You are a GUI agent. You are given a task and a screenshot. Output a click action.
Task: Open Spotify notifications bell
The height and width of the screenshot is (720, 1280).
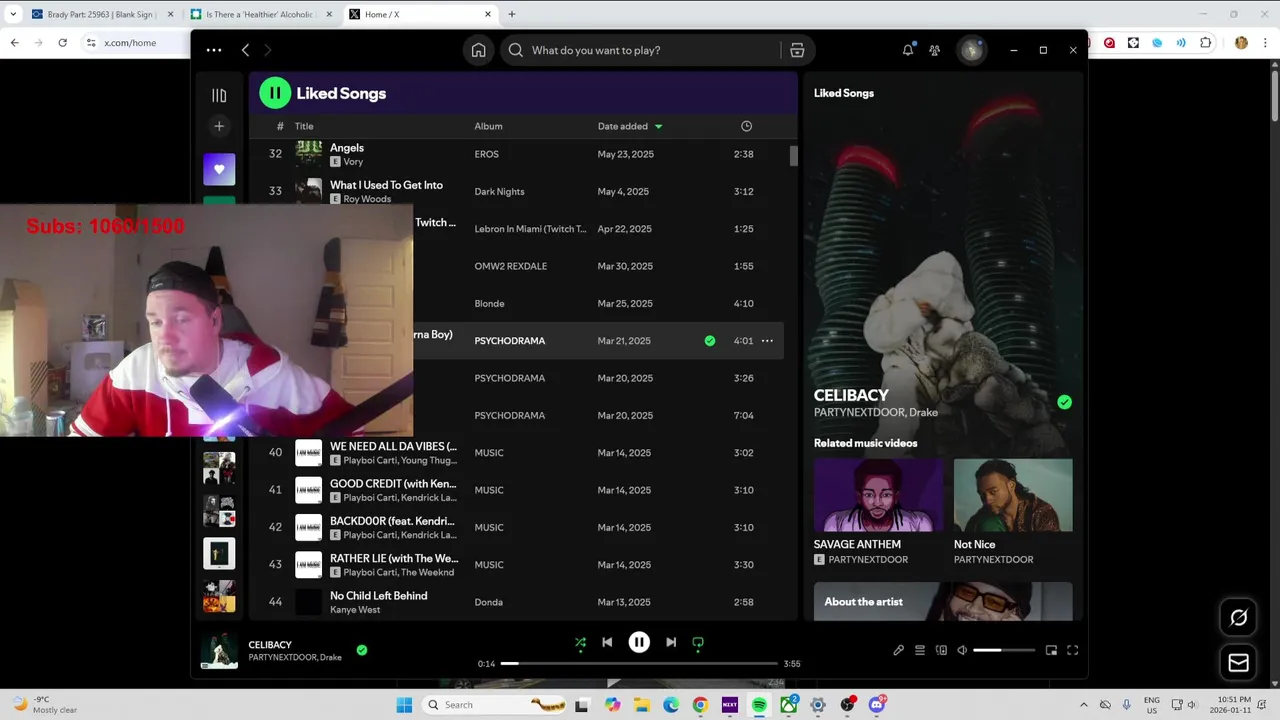click(x=908, y=50)
